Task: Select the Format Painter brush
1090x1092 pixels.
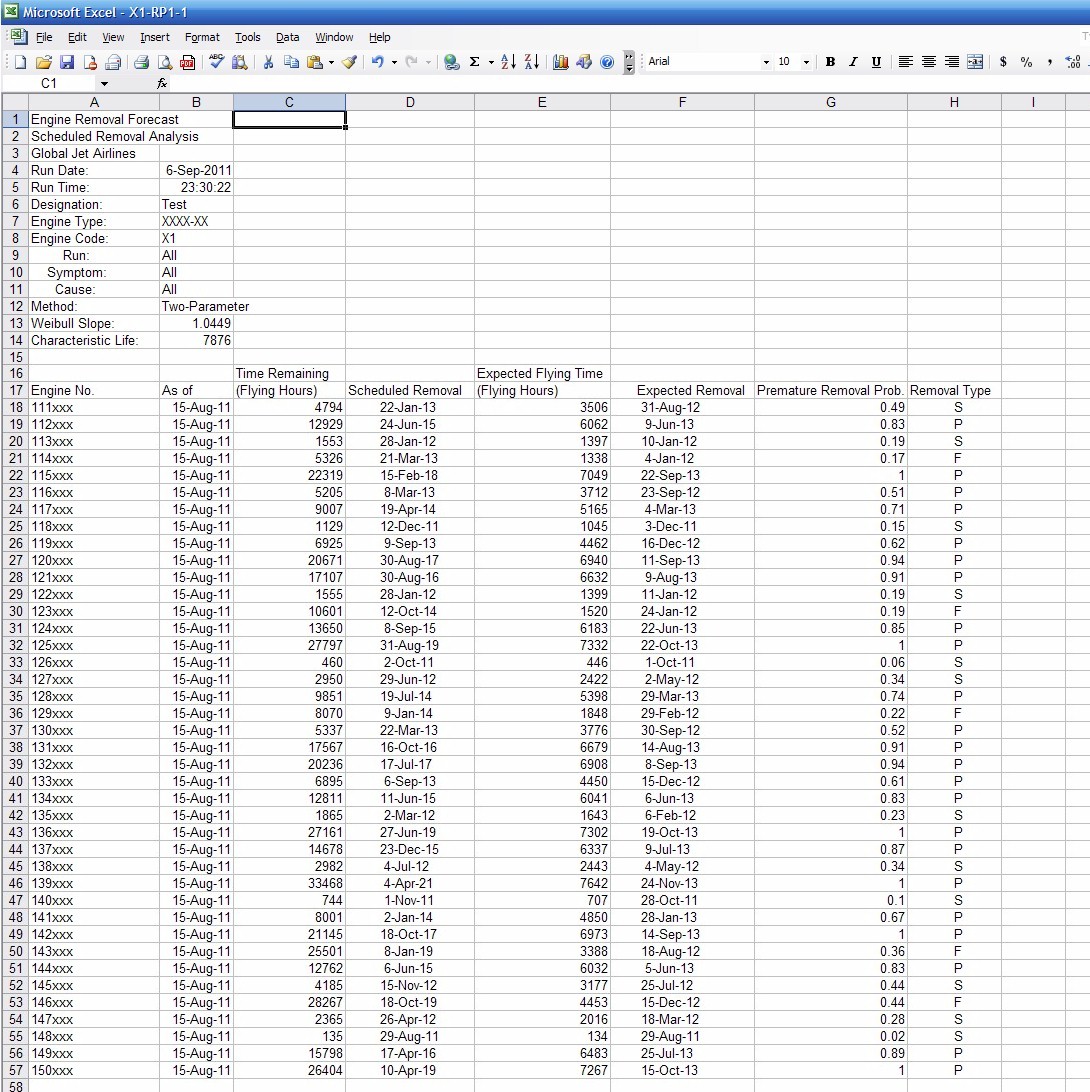Action: point(349,62)
